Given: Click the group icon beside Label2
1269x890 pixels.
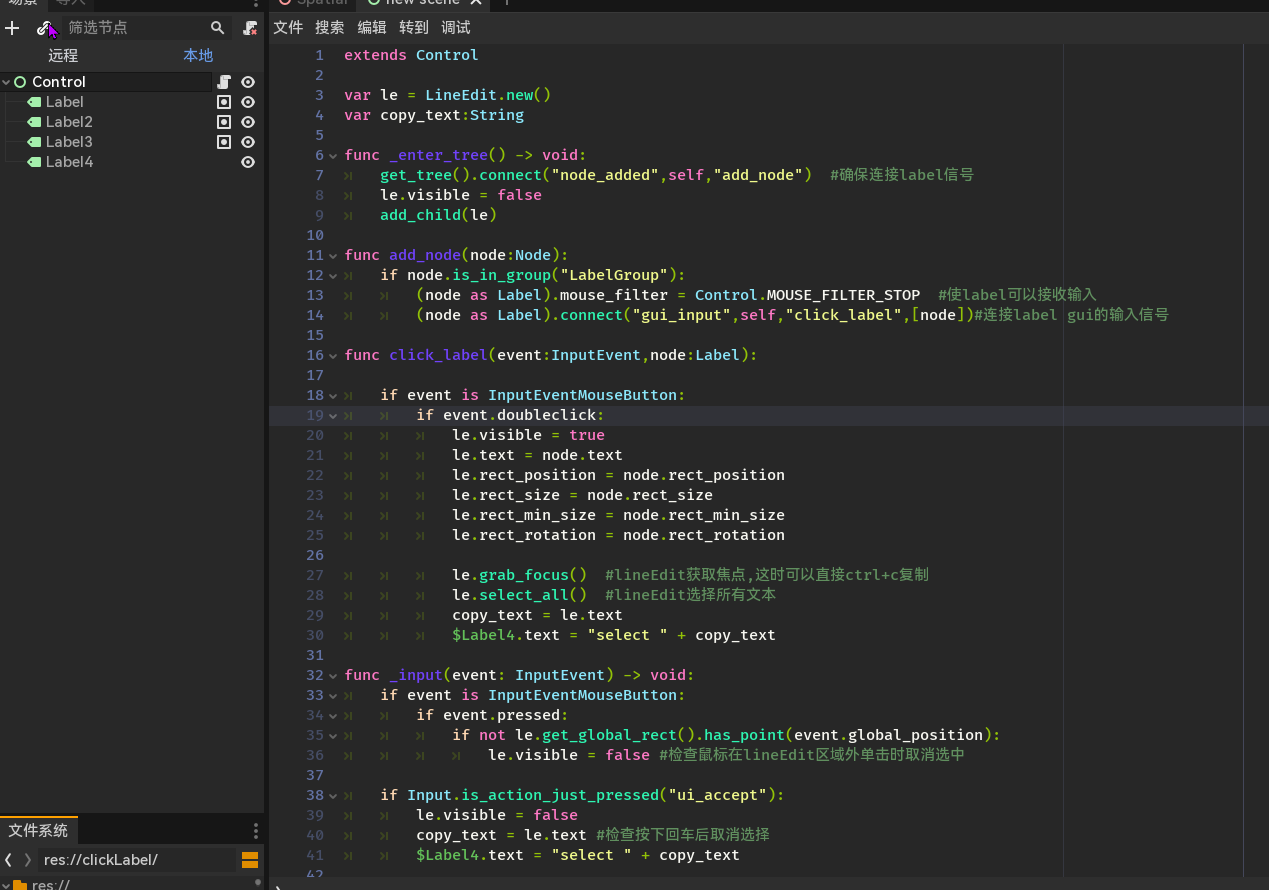Looking at the screenshot, I should (x=224, y=122).
